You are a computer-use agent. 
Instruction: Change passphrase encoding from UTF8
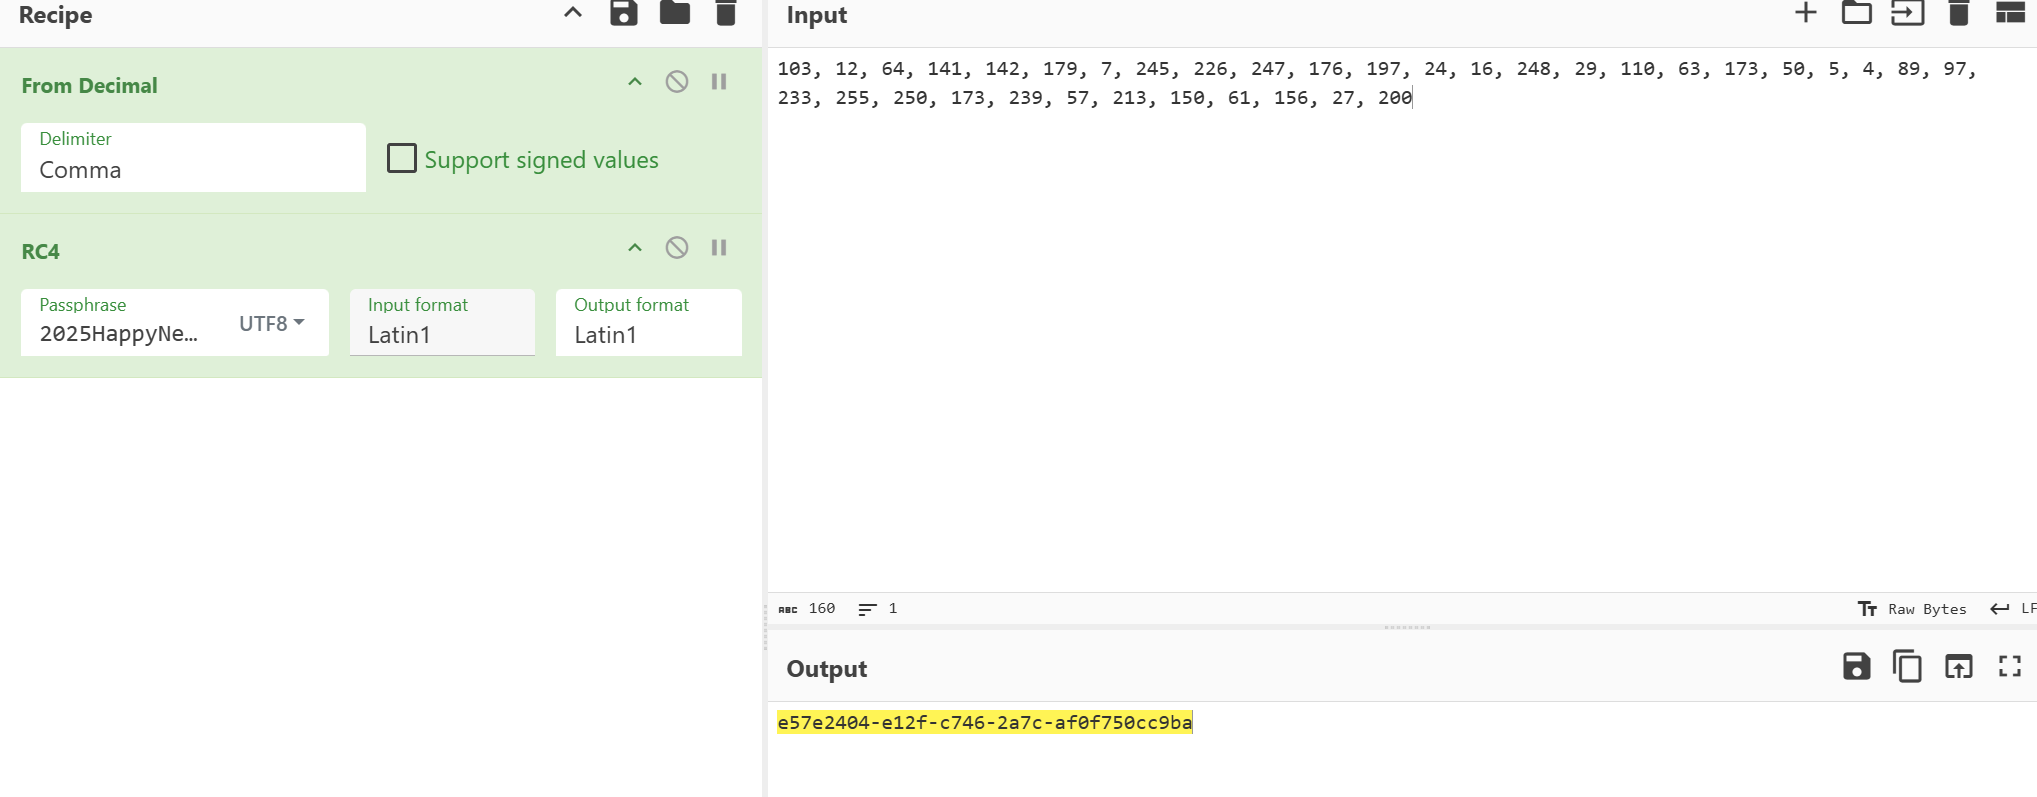(x=272, y=323)
